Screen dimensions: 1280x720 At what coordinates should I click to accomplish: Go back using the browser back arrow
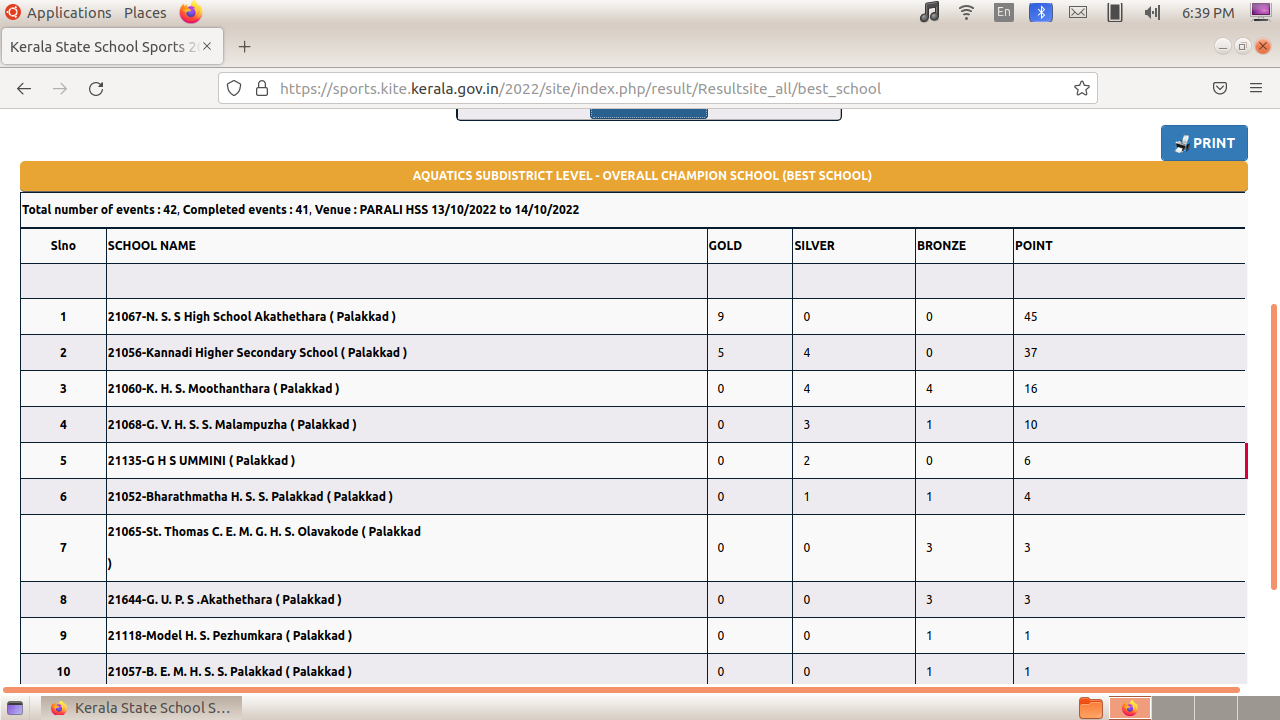coord(24,88)
